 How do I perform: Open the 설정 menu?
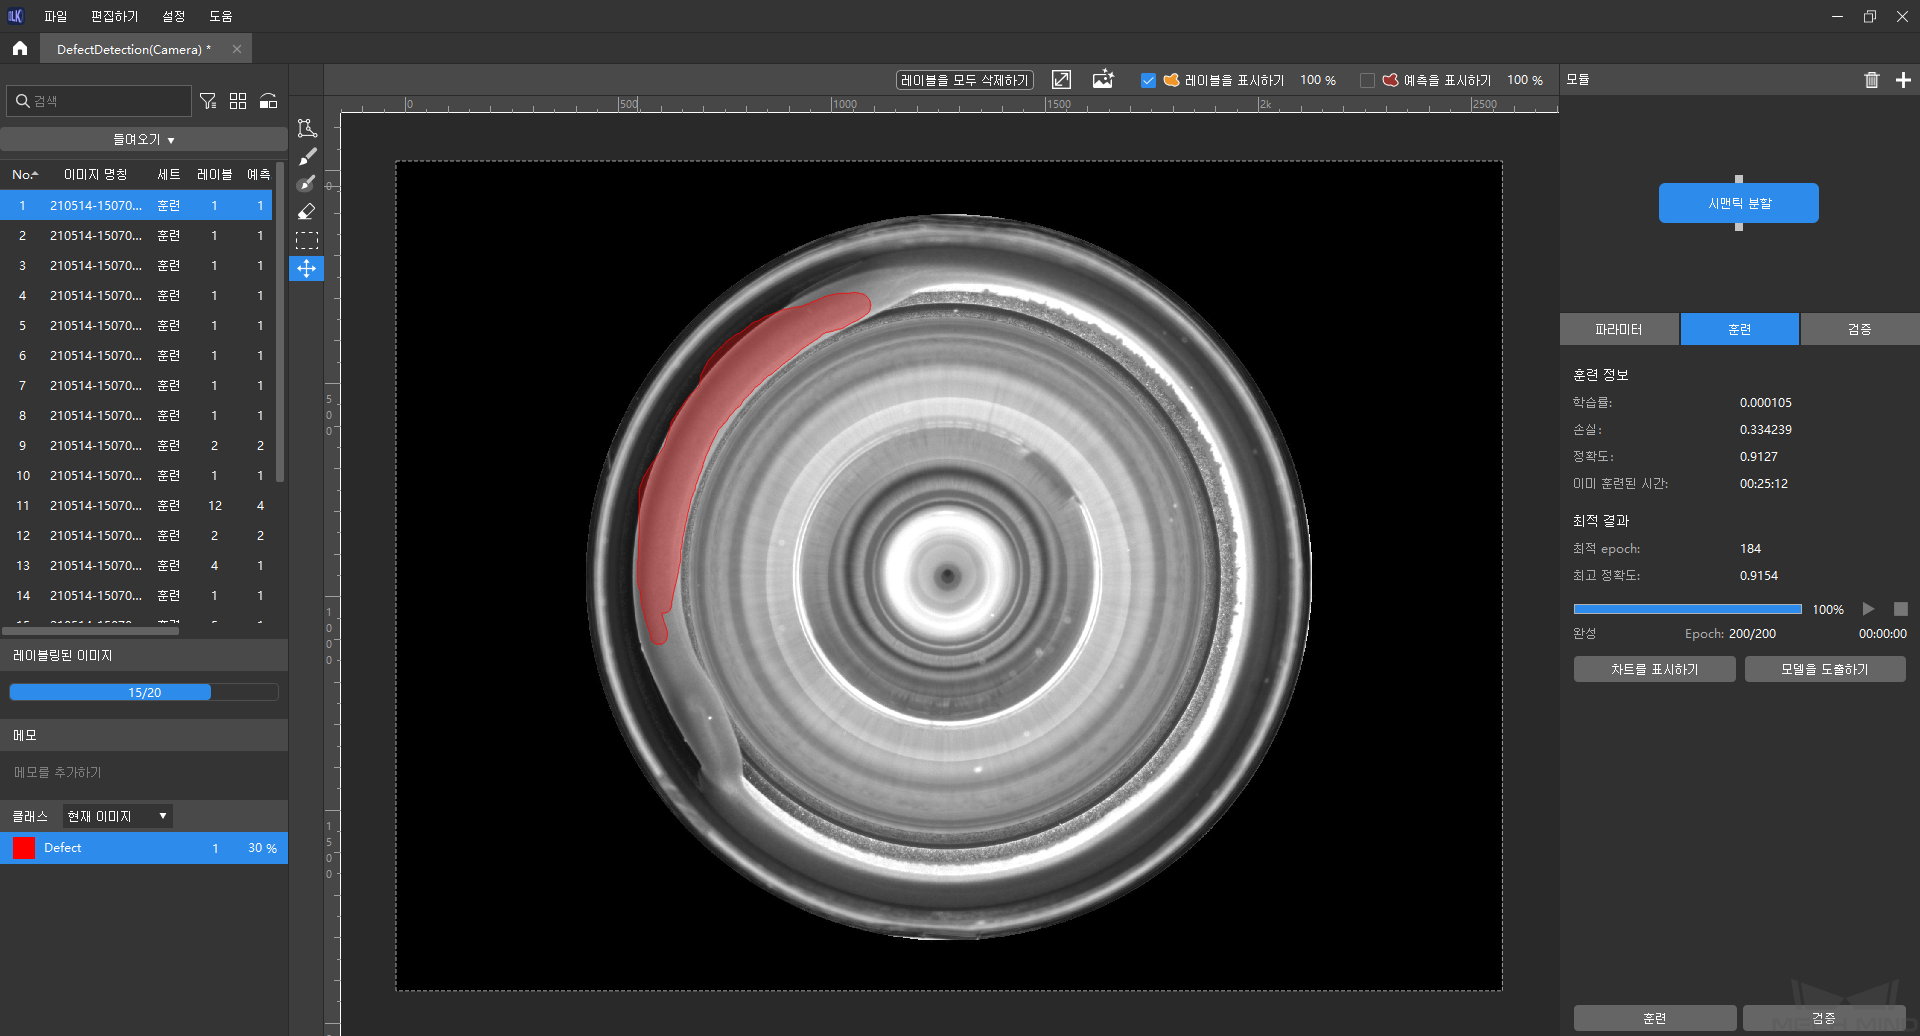tap(174, 16)
